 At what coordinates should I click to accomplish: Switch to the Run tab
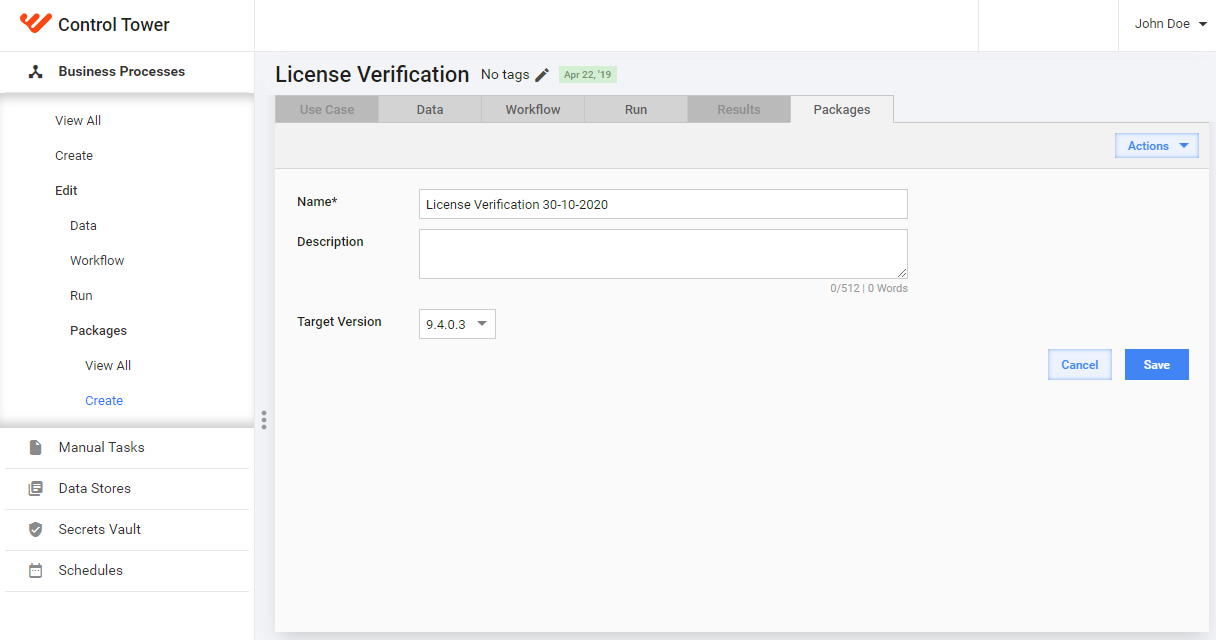click(636, 110)
